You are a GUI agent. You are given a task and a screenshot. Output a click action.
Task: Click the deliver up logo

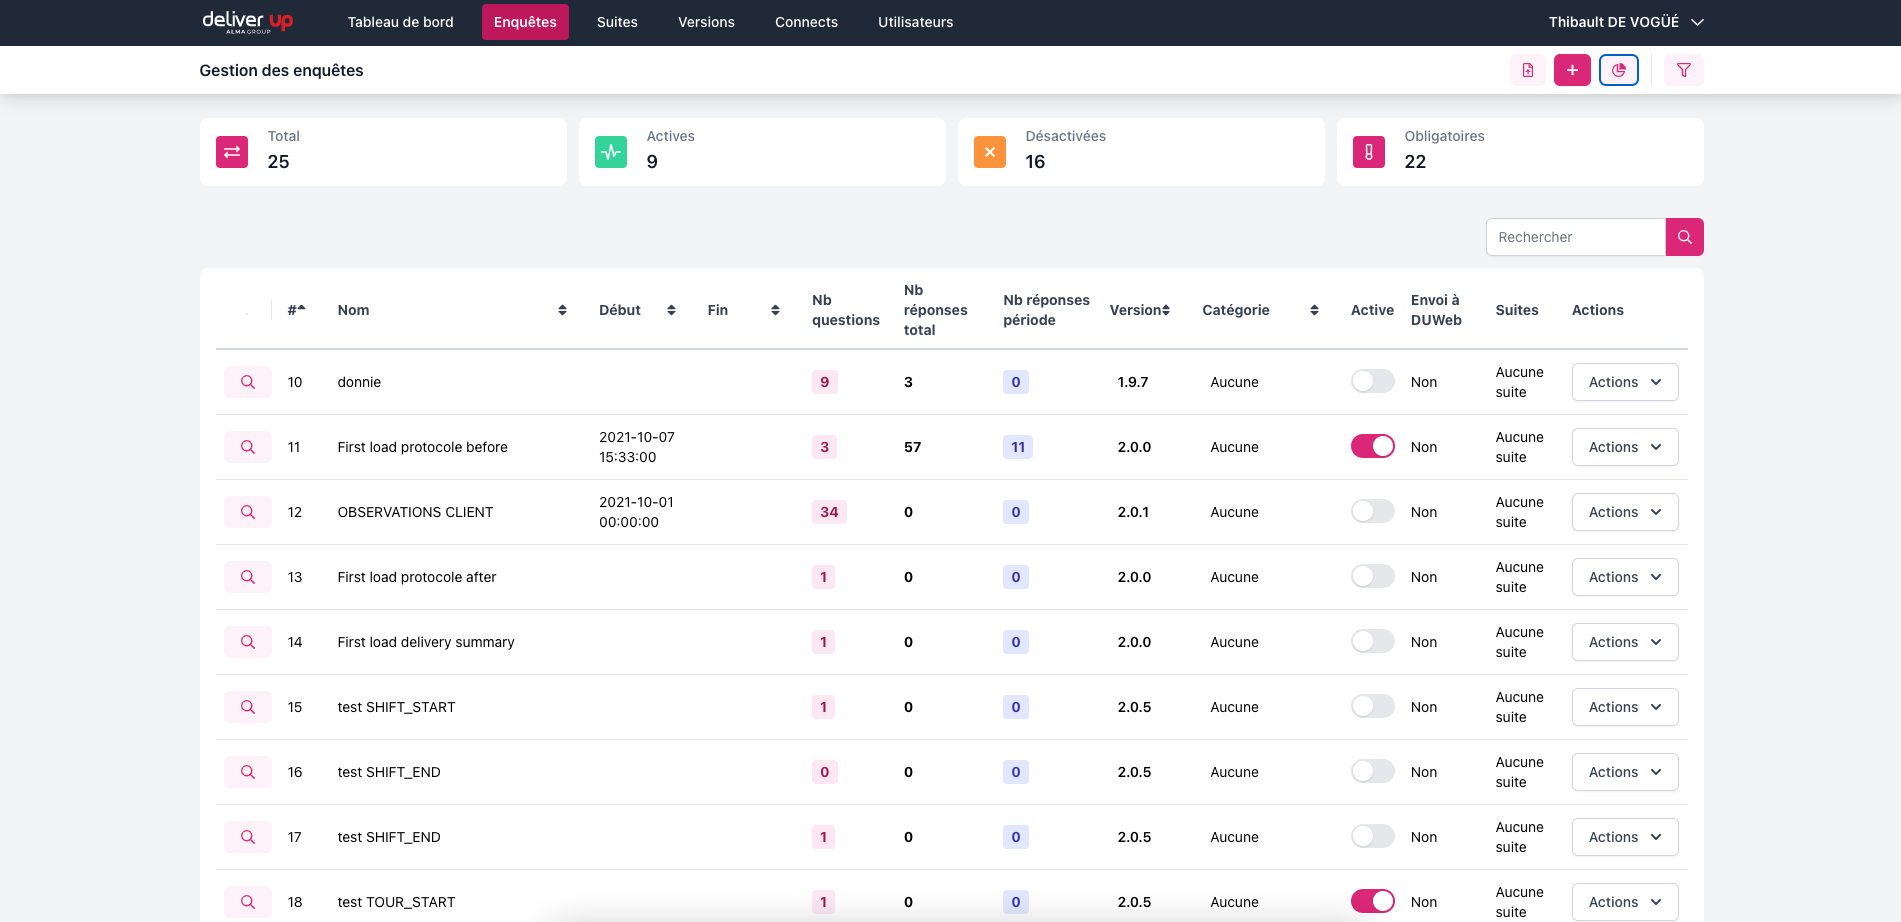pyautogui.click(x=247, y=21)
